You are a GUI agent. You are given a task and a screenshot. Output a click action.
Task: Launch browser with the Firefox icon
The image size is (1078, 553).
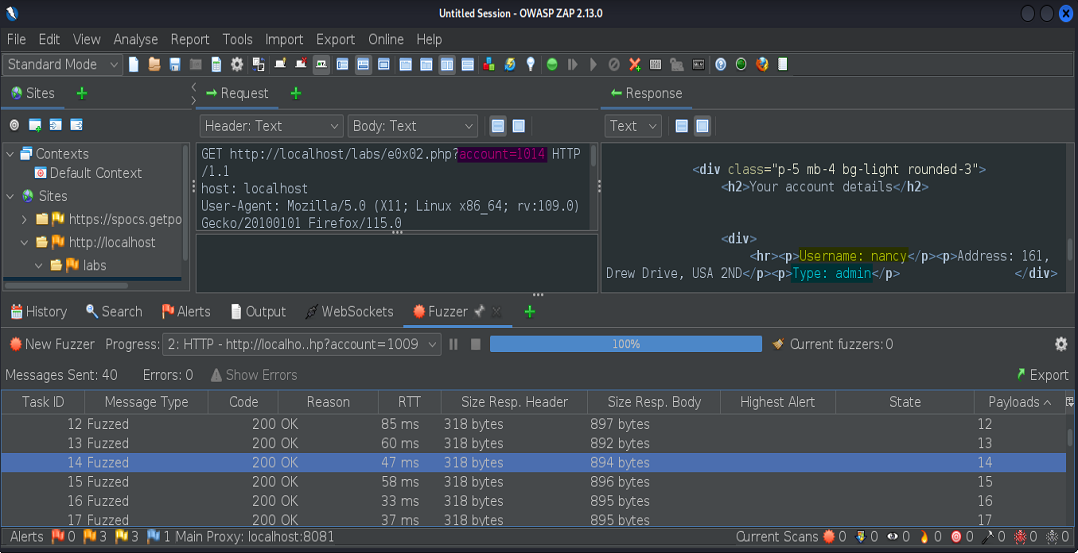[x=762, y=65]
